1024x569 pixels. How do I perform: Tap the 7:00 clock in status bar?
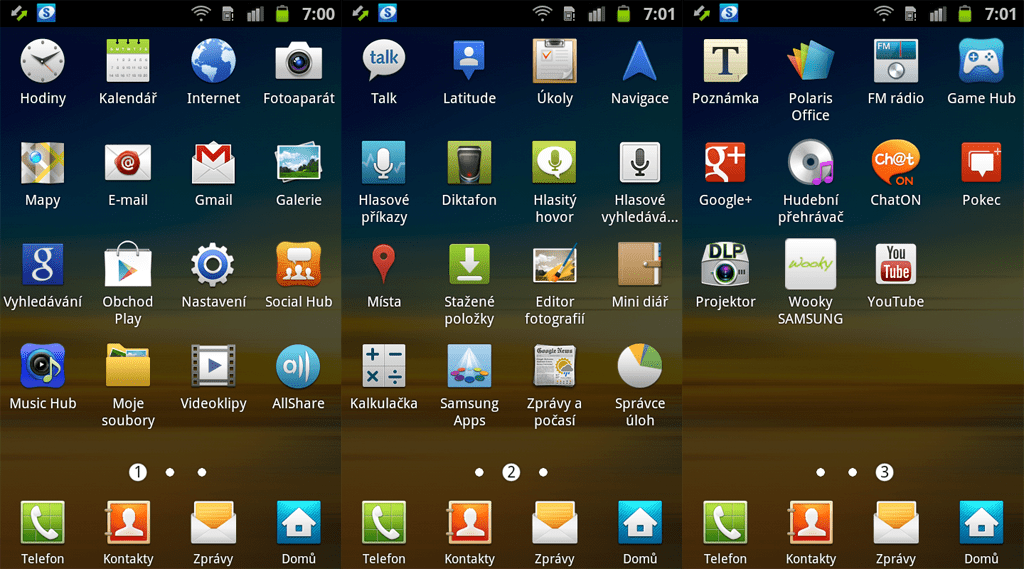pyautogui.click(x=319, y=14)
